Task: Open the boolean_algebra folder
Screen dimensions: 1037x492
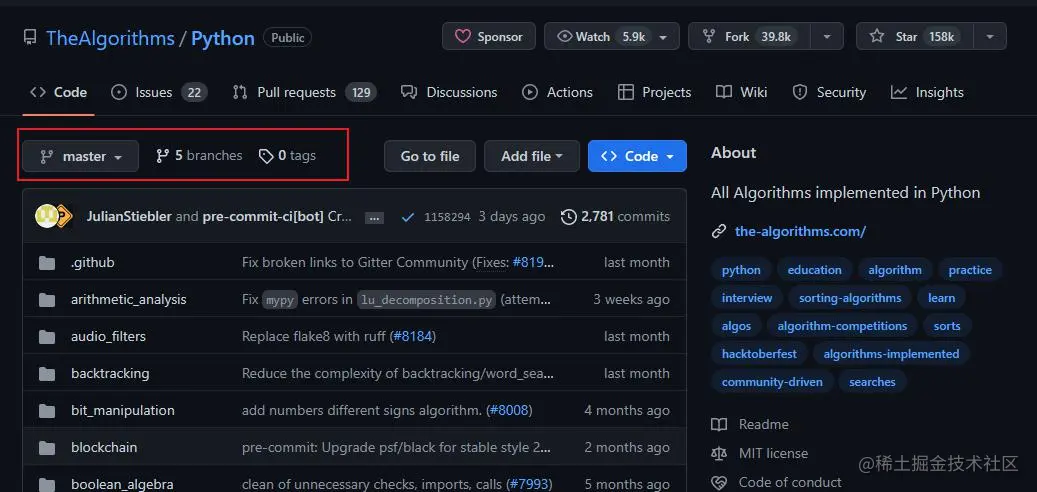Action: pos(122,485)
